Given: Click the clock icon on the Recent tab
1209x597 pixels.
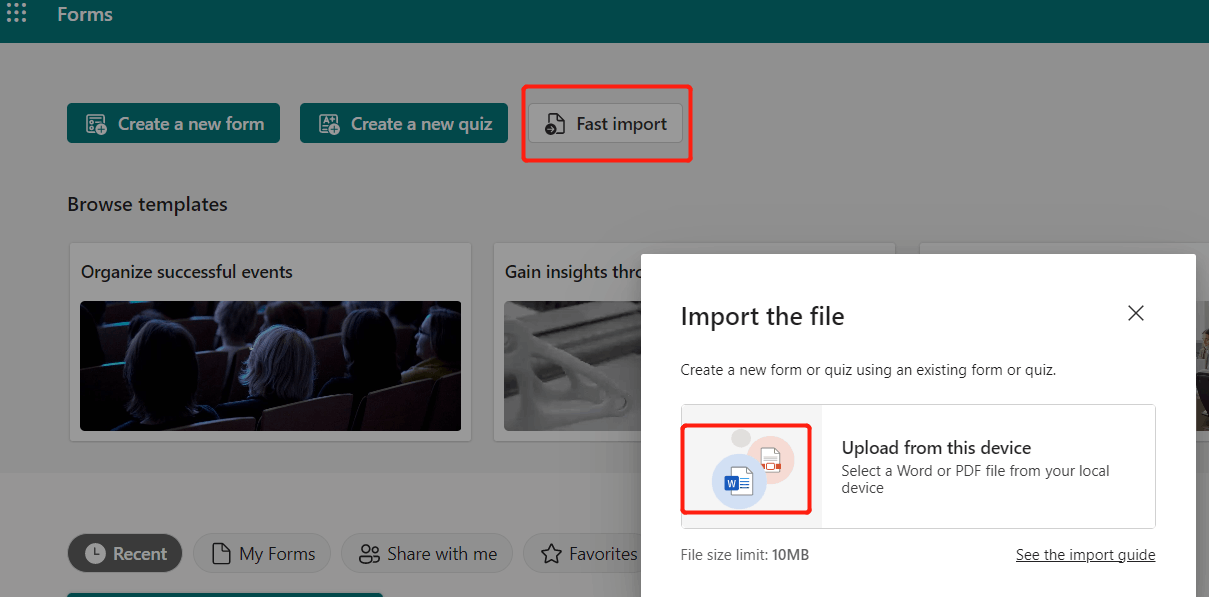Looking at the screenshot, I should pos(95,553).
